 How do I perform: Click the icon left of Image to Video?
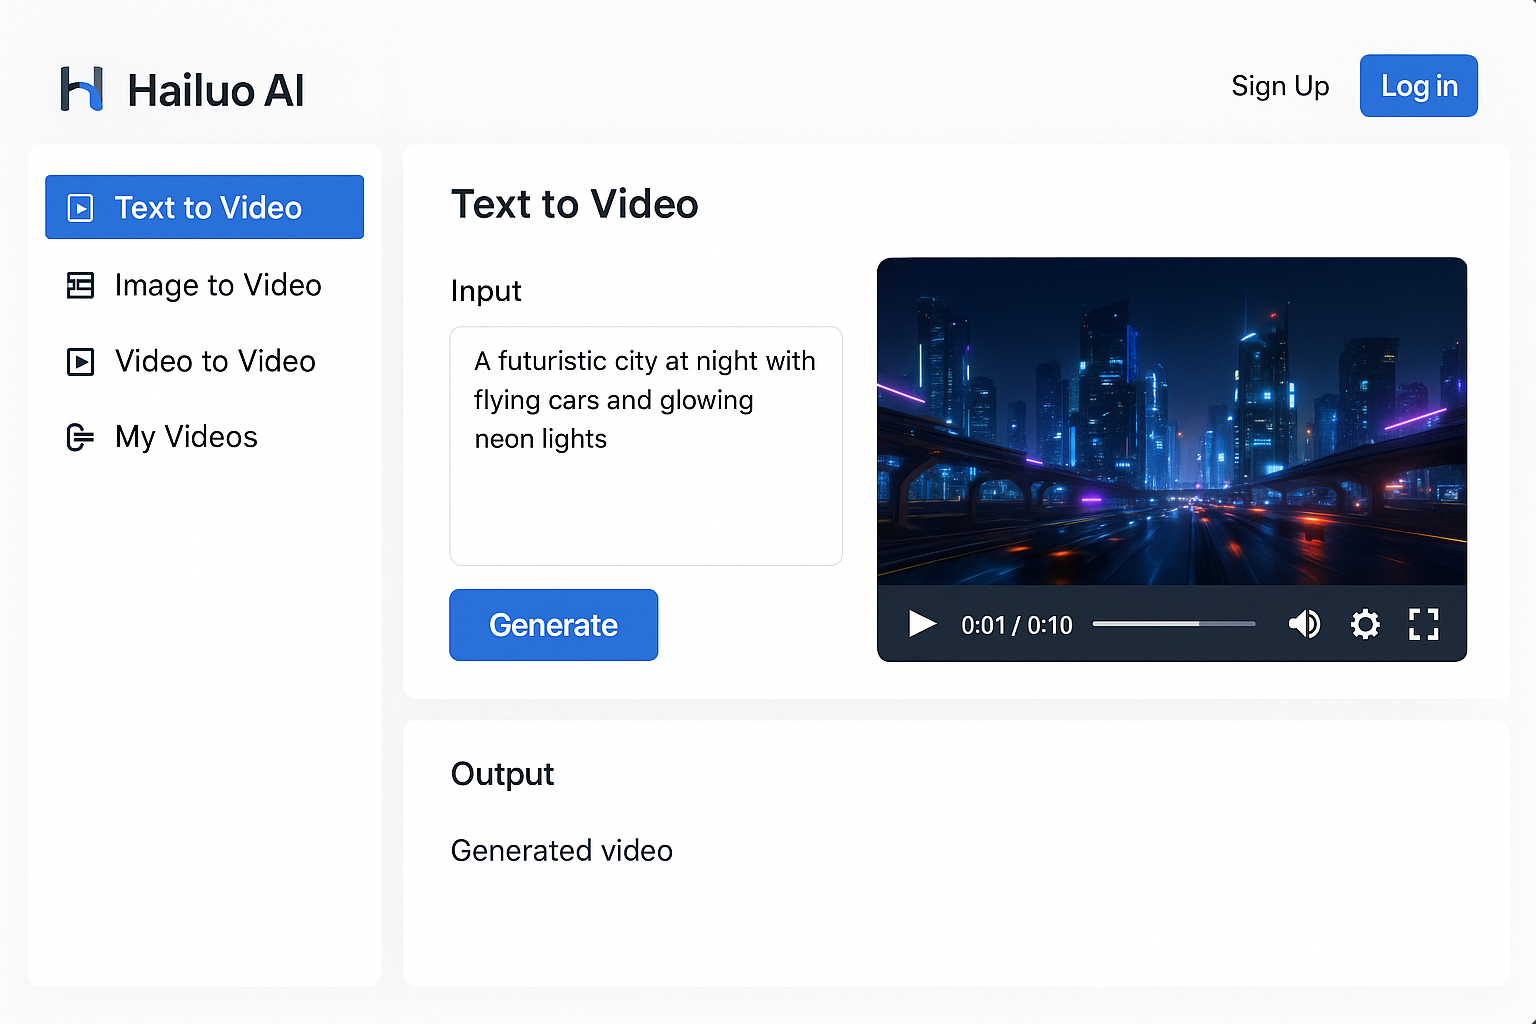80,286
